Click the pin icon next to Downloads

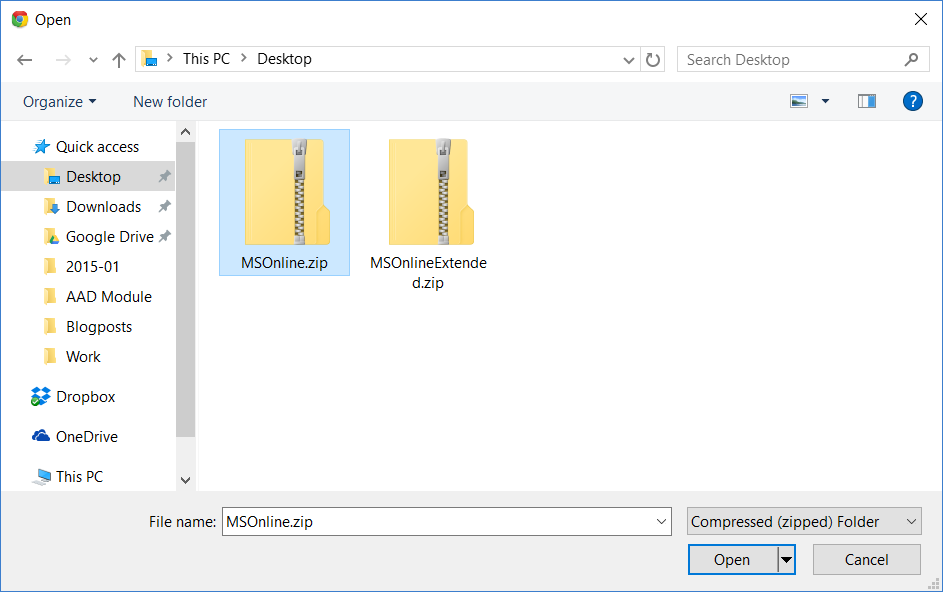(x=164, y=206)
